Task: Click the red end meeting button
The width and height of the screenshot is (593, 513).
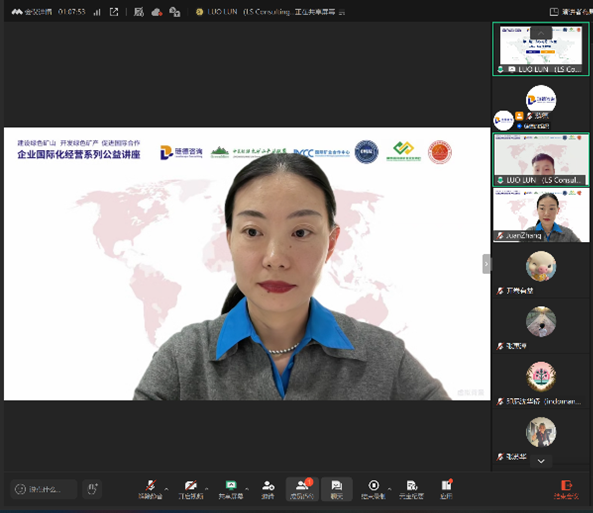Action: (x=566, y=490)
